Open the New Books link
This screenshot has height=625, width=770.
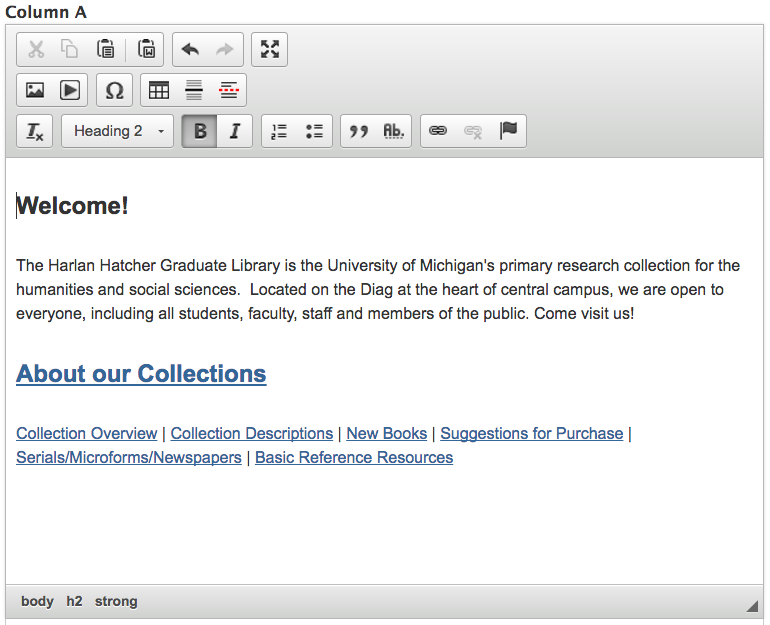[x=386, y=434]
